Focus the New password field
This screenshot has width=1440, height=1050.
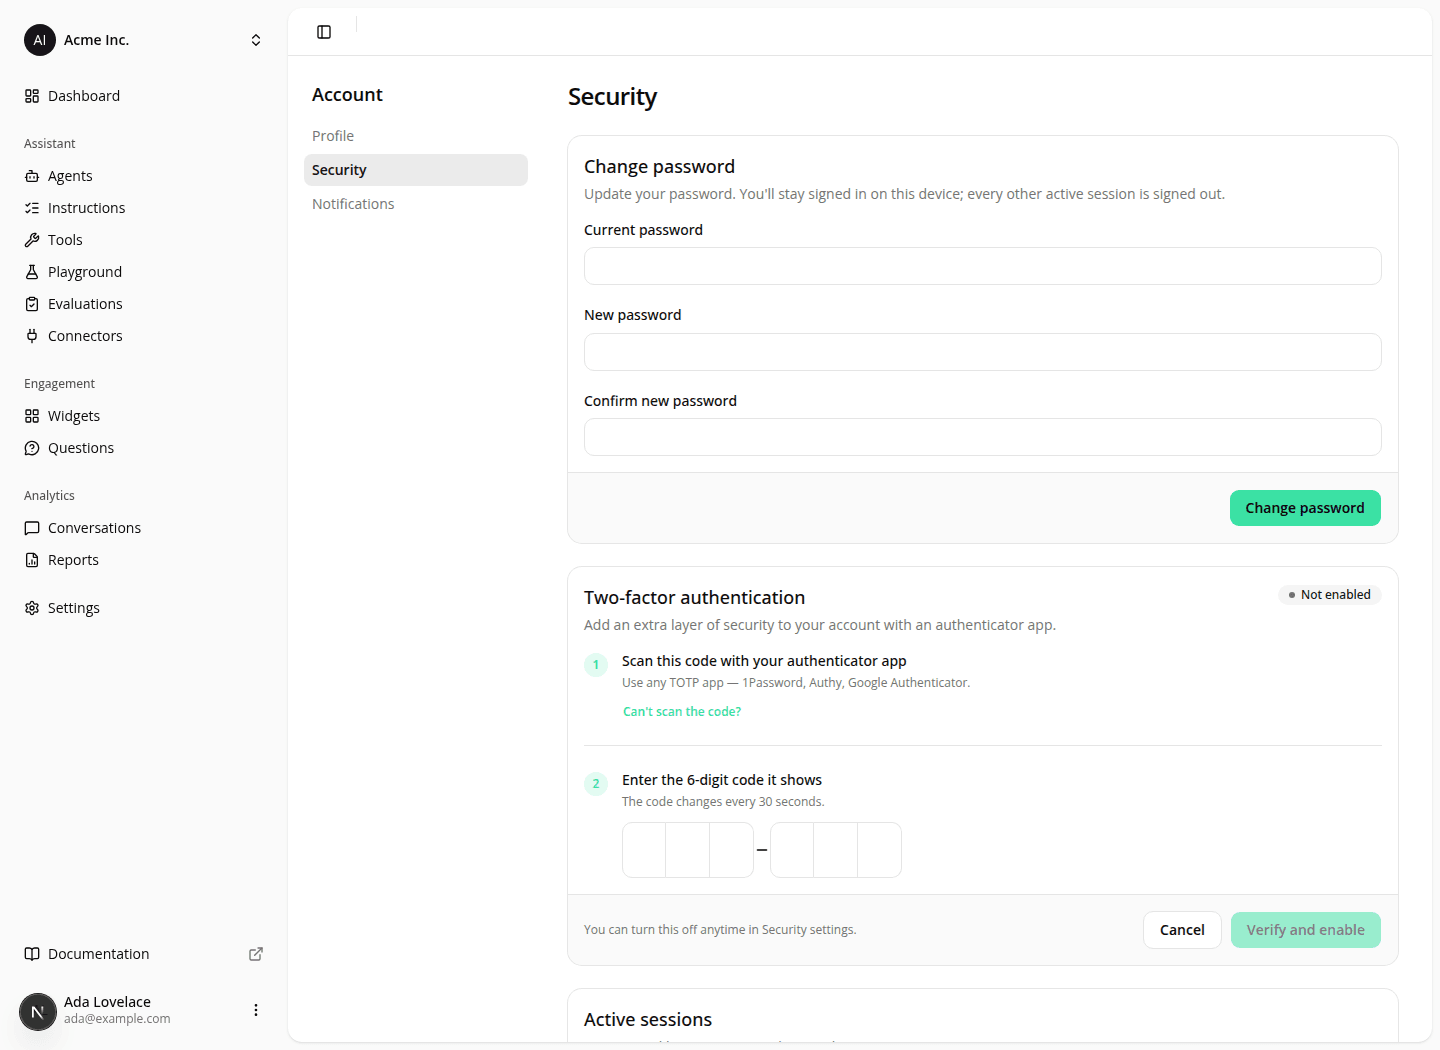tap(983, 352)
